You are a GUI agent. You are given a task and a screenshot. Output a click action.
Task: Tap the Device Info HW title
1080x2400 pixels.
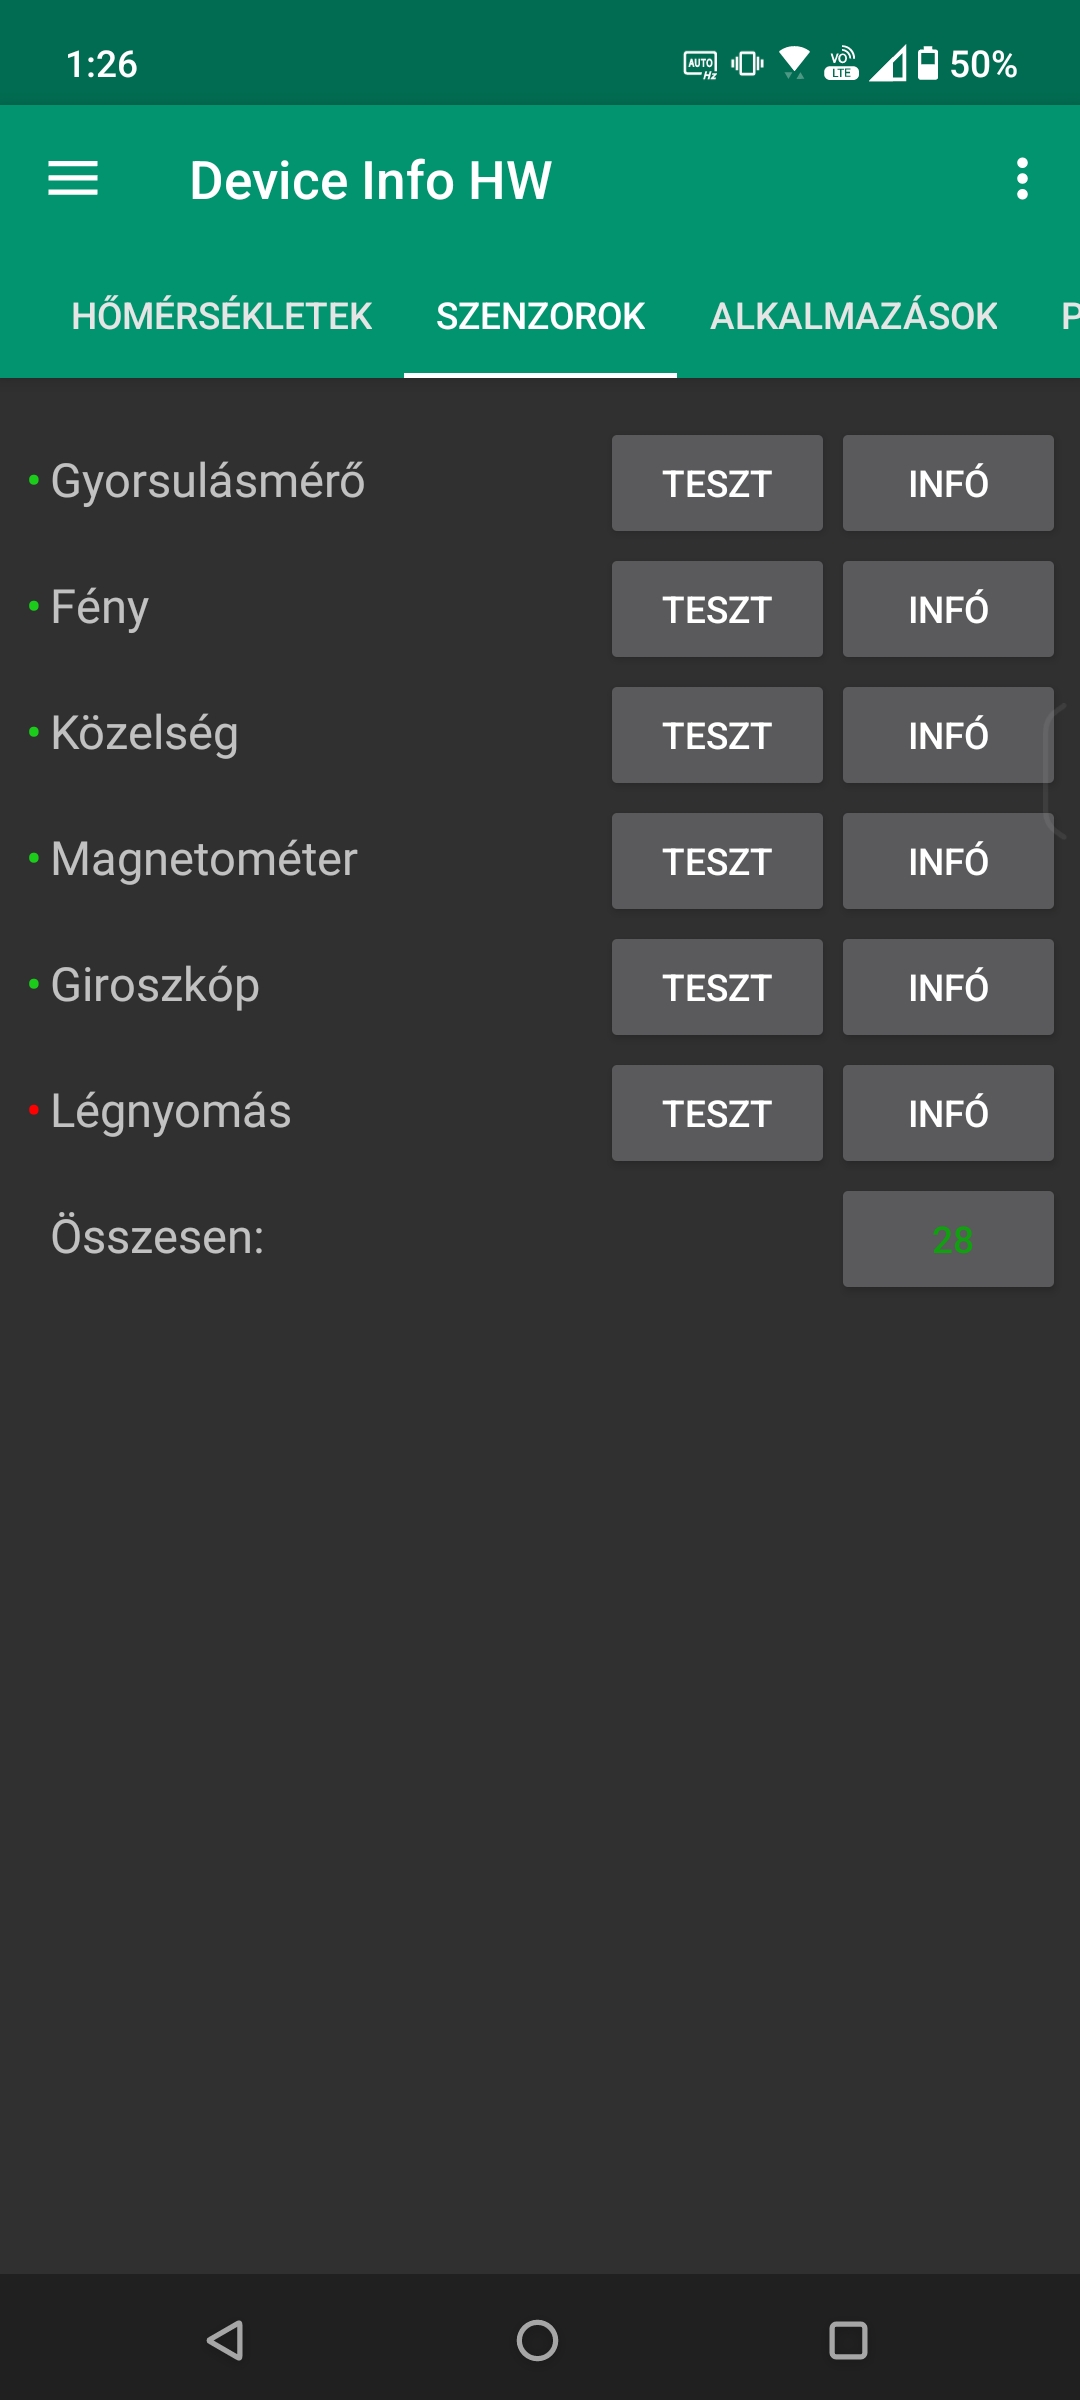pos(370,181)
